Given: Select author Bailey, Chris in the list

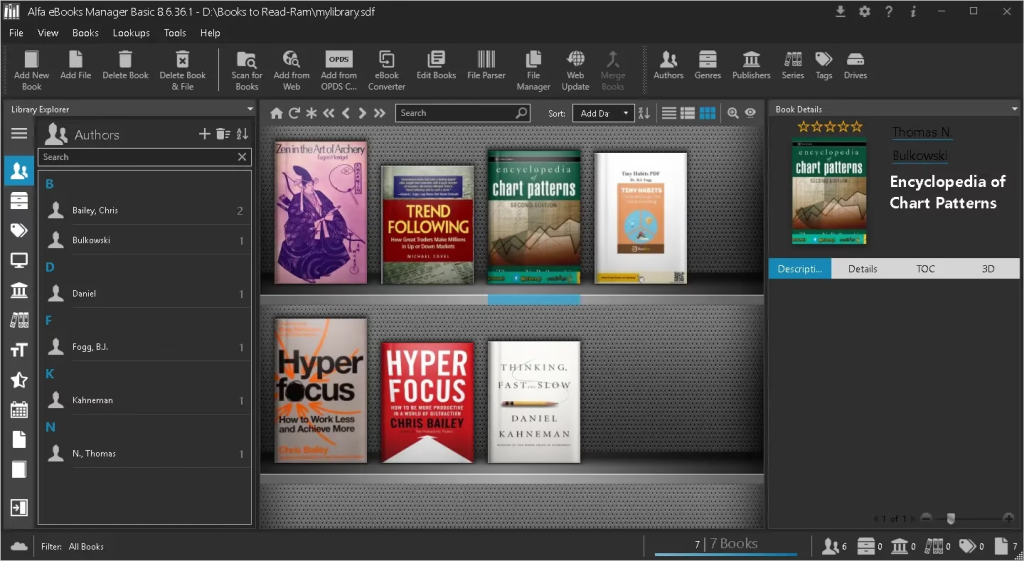Looking at the screenshot, I should [95, 211].
